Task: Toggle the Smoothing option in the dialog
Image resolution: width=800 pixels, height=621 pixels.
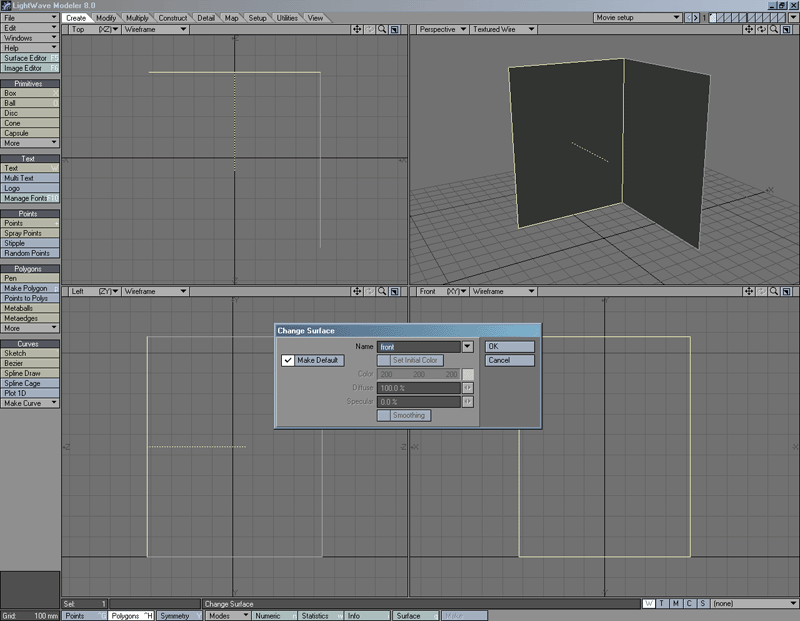Action: pos(404,414)
